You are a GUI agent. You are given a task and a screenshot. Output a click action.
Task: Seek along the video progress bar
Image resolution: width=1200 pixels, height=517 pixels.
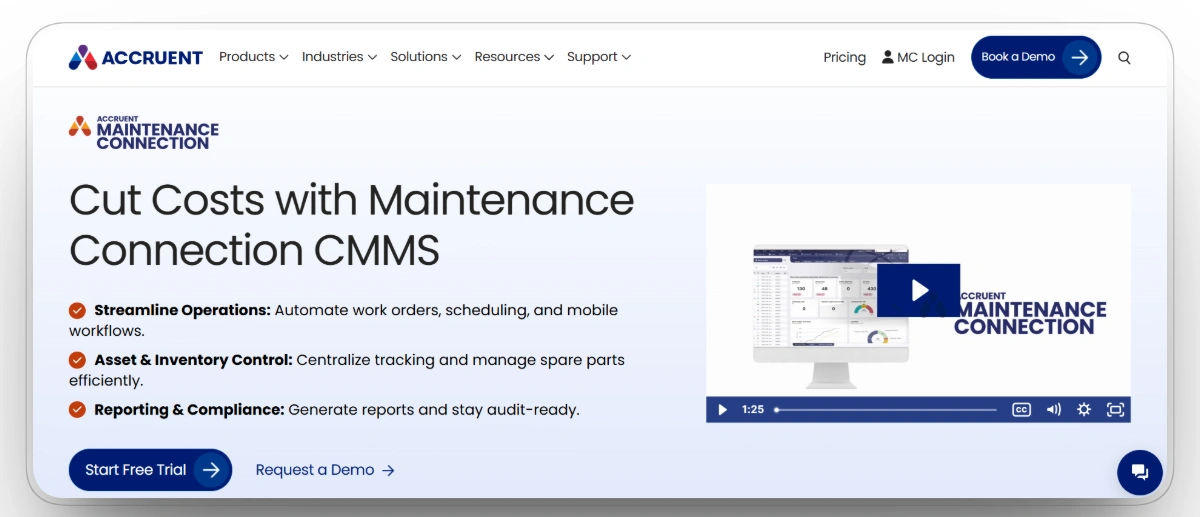(886, 410)
